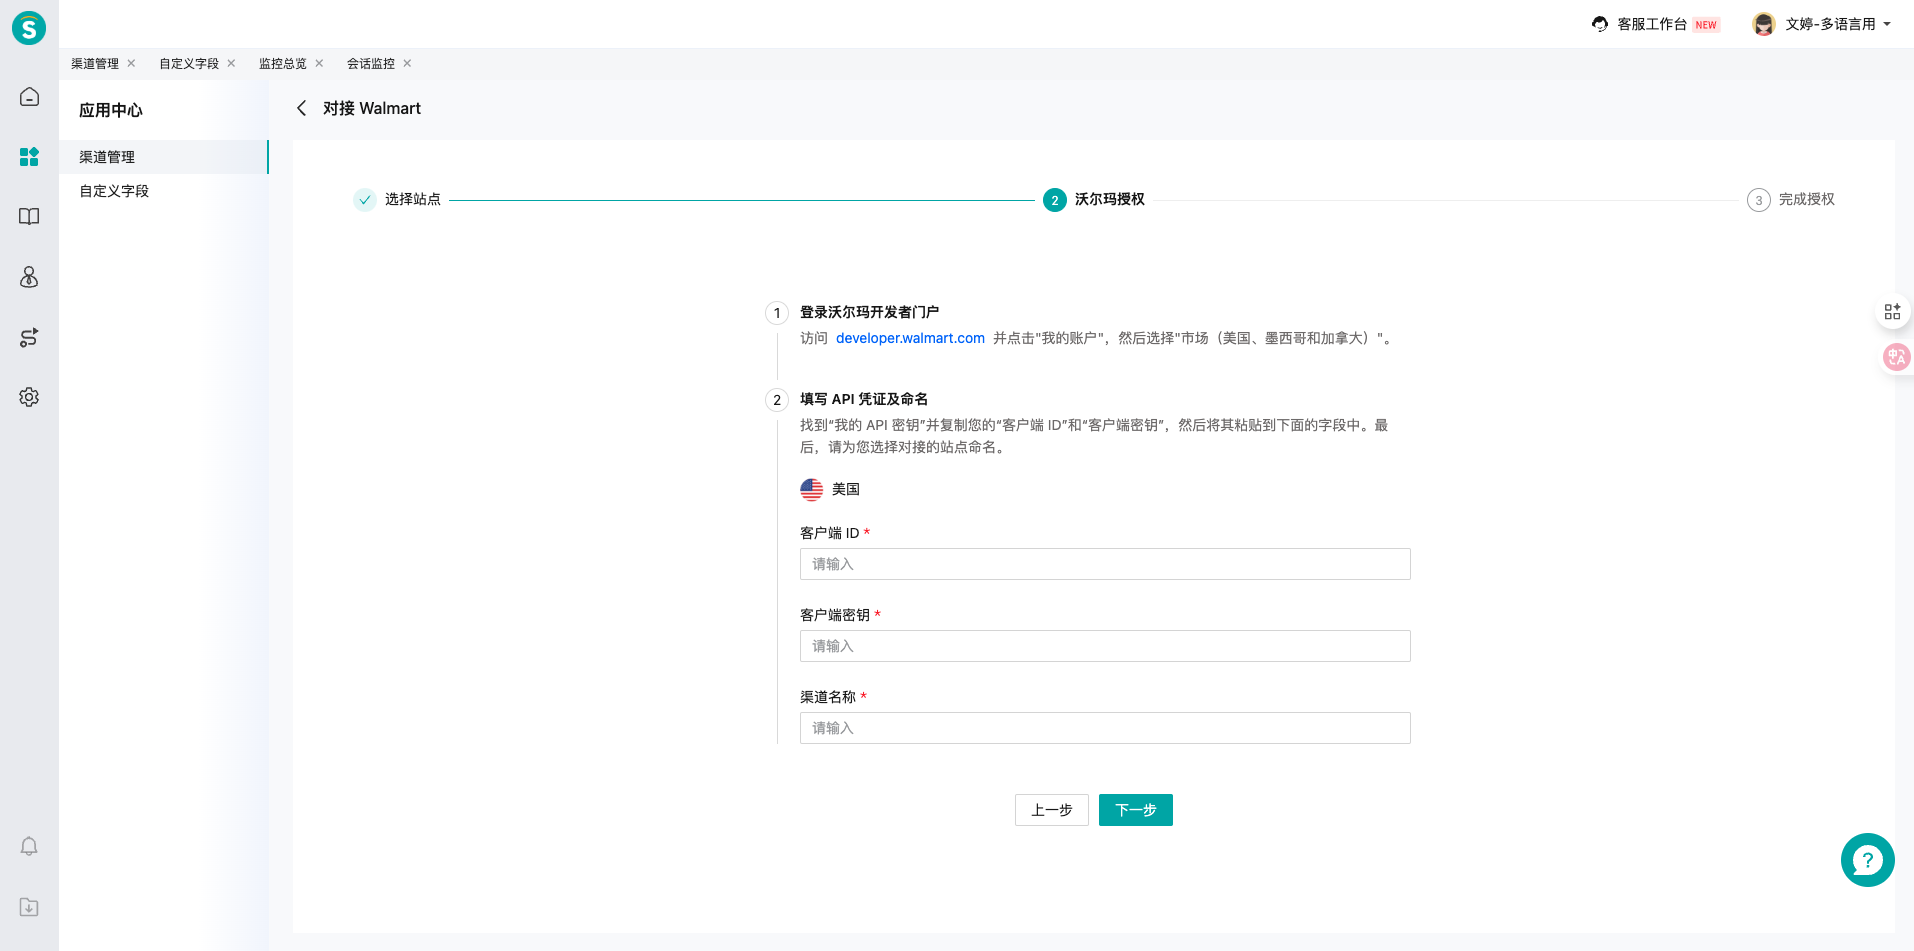Open the customer person icon in sidebar

(x=29, y=277)
